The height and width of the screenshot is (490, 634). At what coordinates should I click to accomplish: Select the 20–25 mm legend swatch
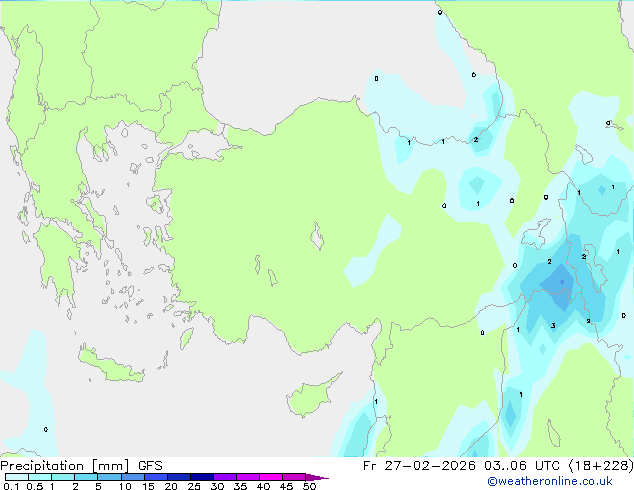[x=179, y=477]
